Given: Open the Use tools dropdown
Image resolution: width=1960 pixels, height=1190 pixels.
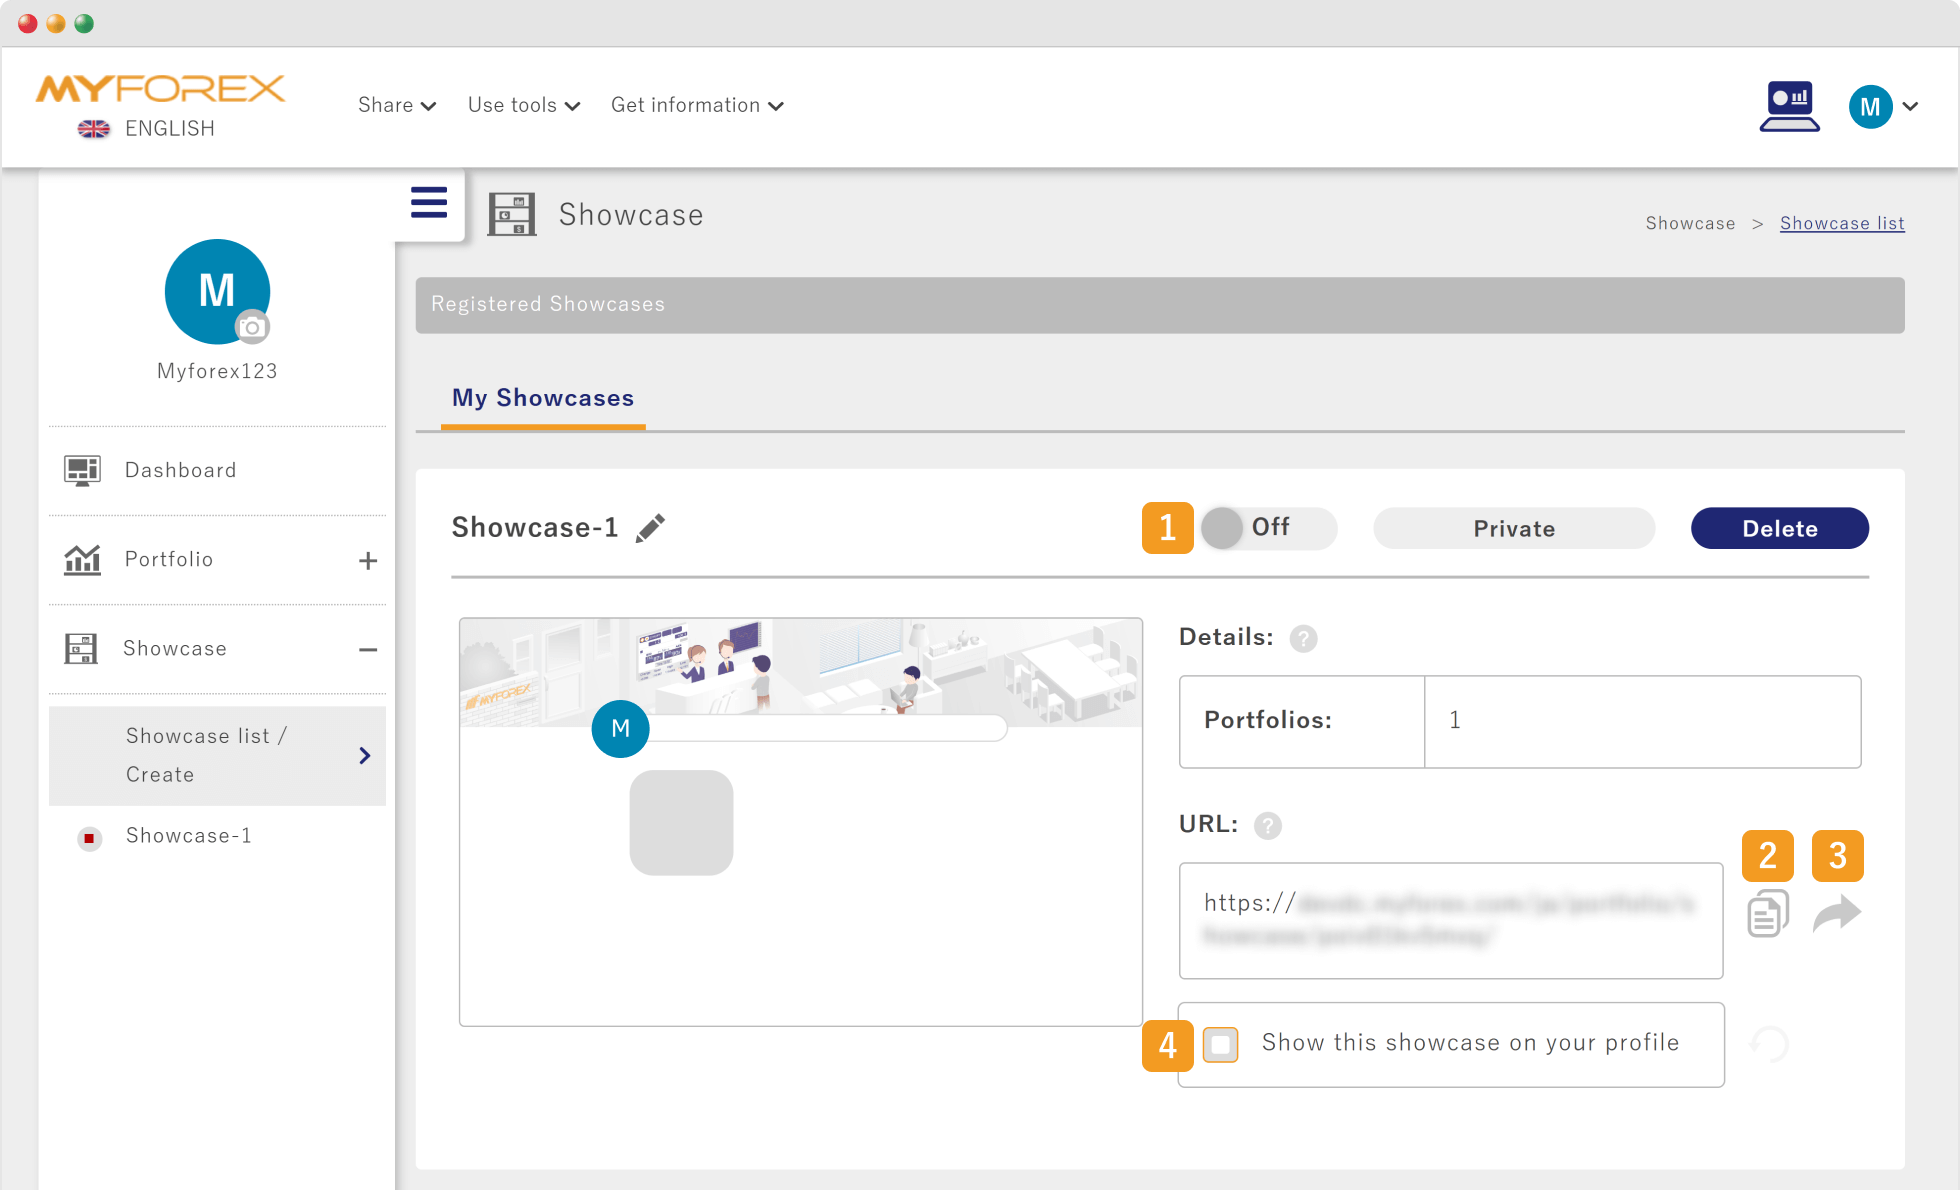Looking at the screenshot, I should 523,105.
